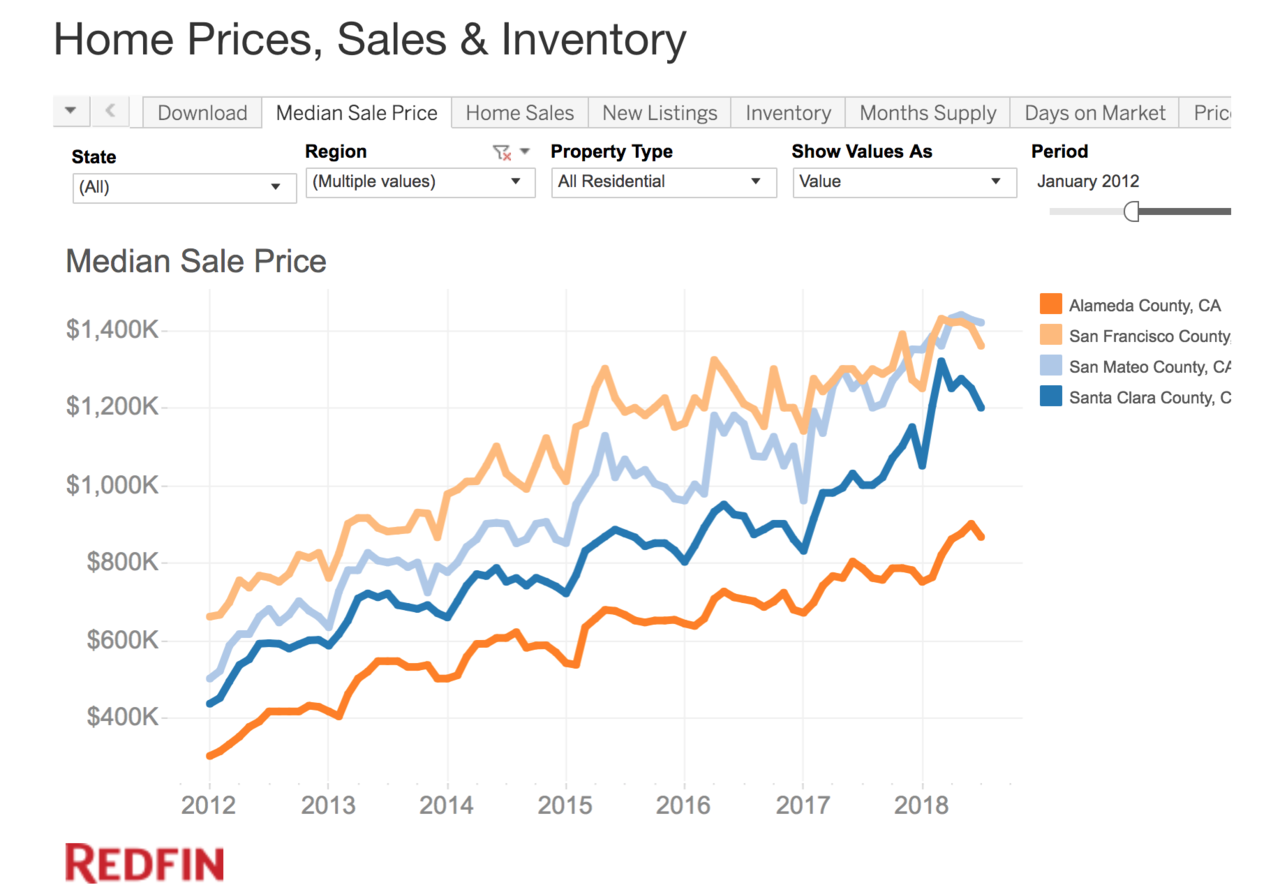
Task: Switch to the Home Sales tab
Action: pos(519,112)
